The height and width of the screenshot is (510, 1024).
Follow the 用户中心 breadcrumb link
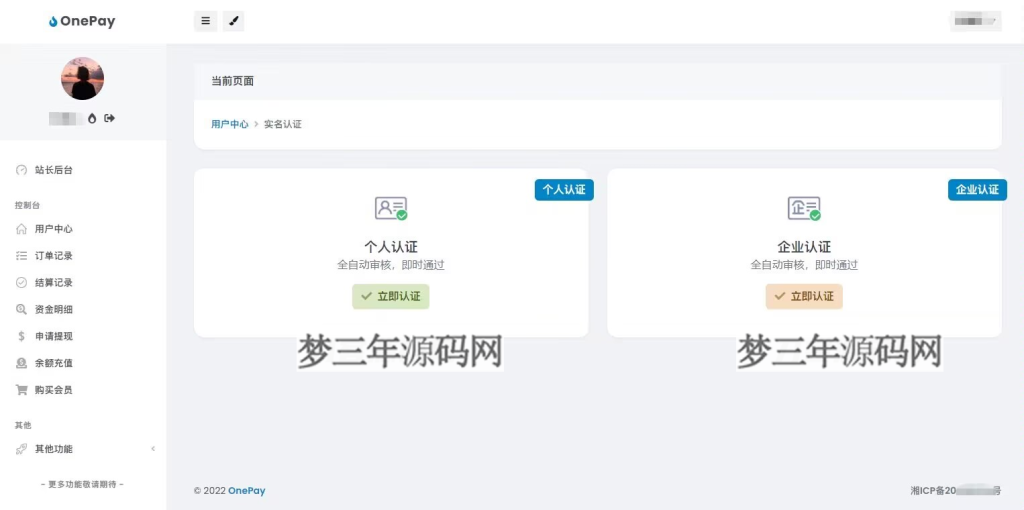[x=230, y=124]
